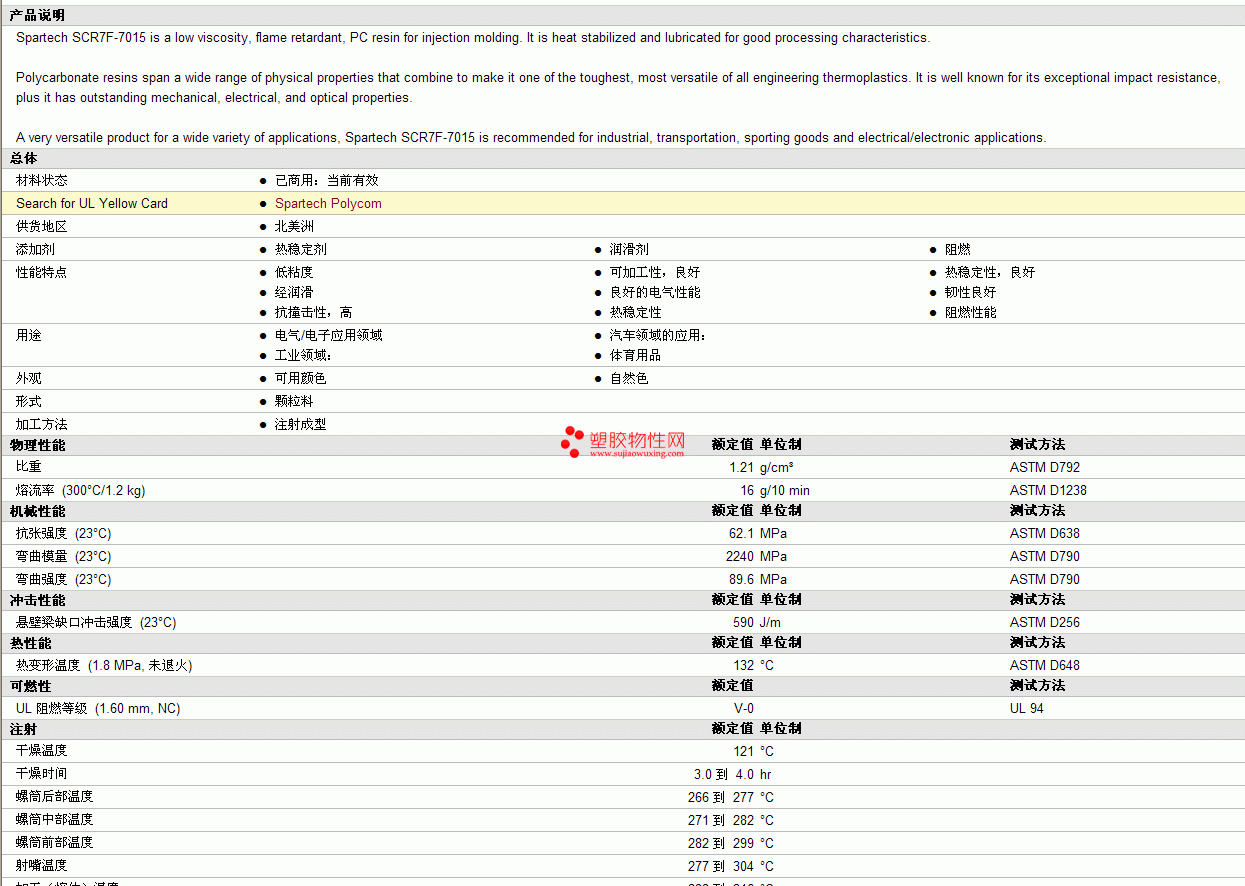This screenshot has width=1245, height=886.
Task: Select the 可用颜色 appearance value
Action: pyautogui.click(x=301, y=378)
